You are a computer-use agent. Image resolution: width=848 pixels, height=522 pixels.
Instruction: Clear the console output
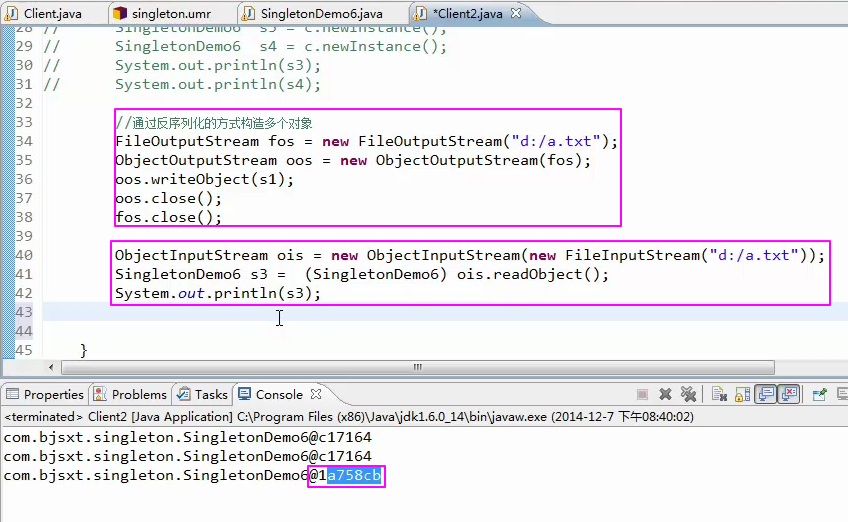pos(719,394)
